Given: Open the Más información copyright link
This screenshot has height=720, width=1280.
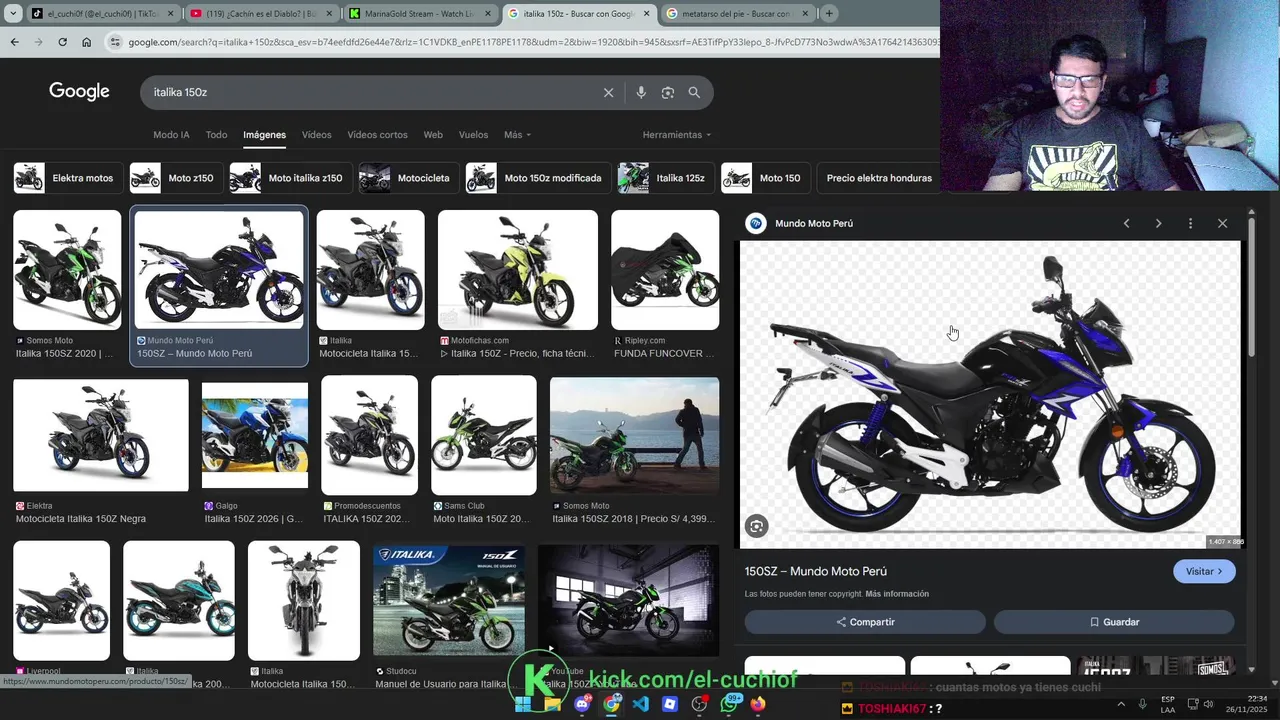Looking at the screenshot, I should pos(897,594).
